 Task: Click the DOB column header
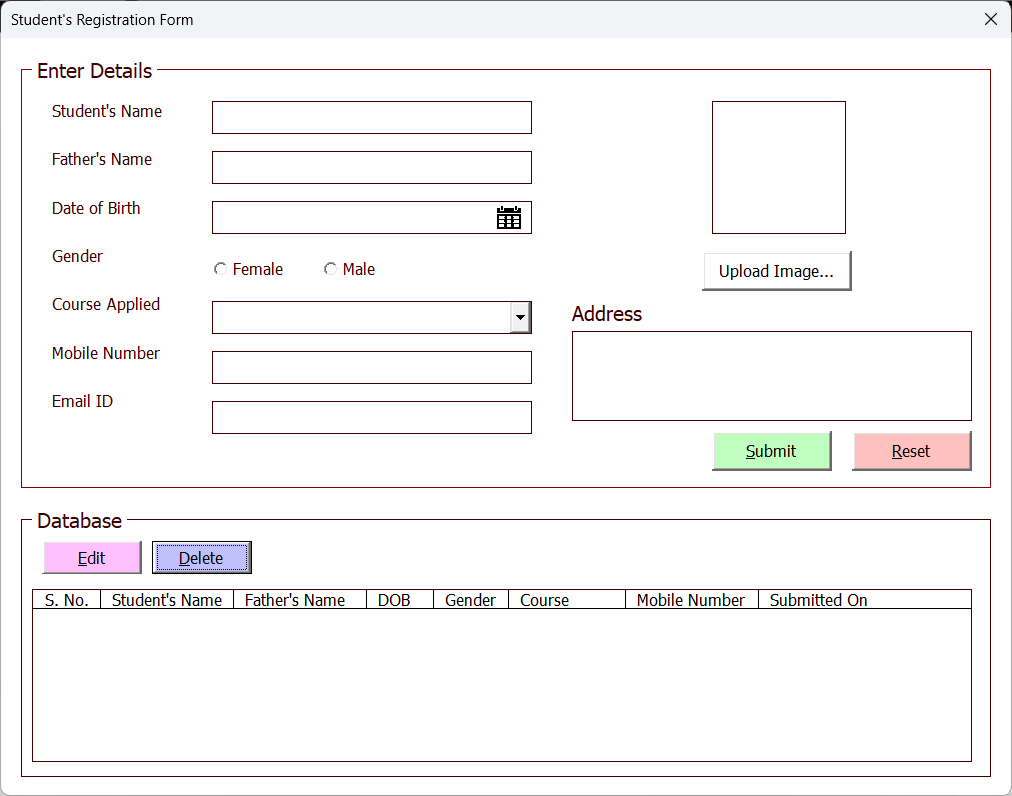point(400,600)
